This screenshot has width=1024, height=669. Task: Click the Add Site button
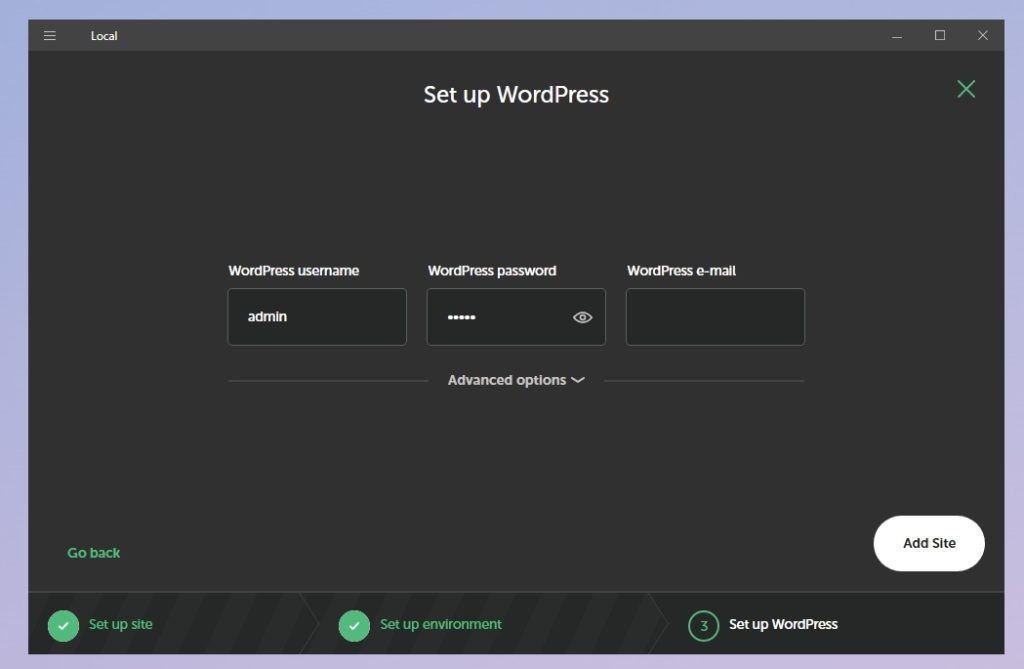pyautogui.click(x=929, y=543)
